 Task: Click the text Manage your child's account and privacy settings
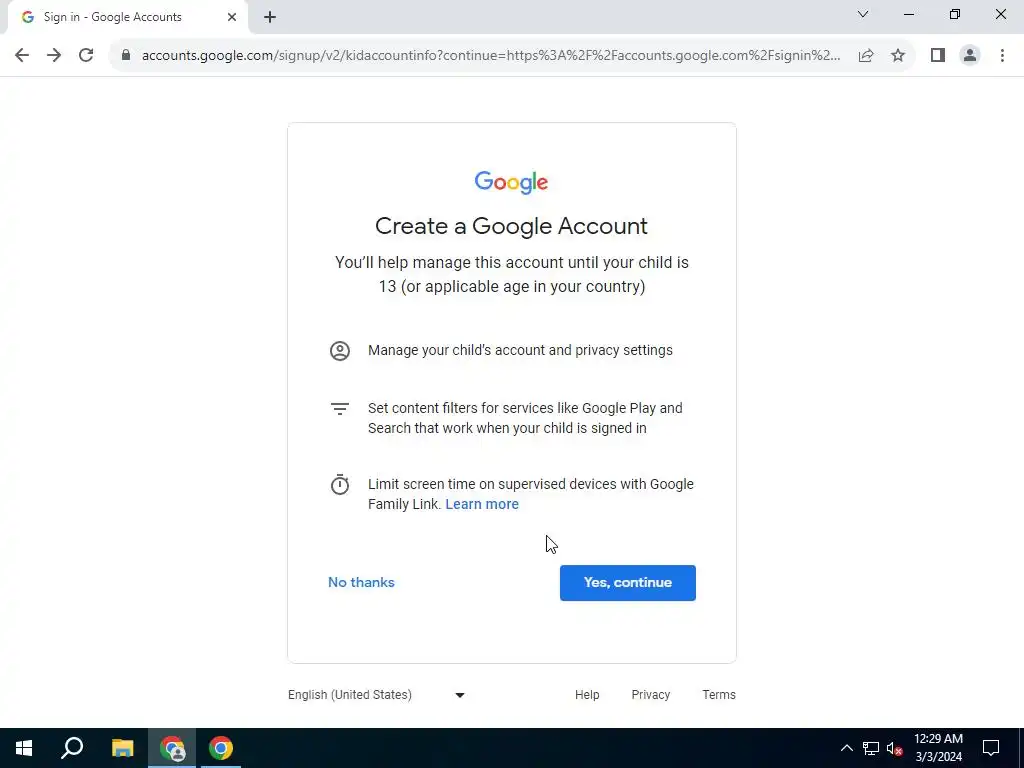click(520, 351)
